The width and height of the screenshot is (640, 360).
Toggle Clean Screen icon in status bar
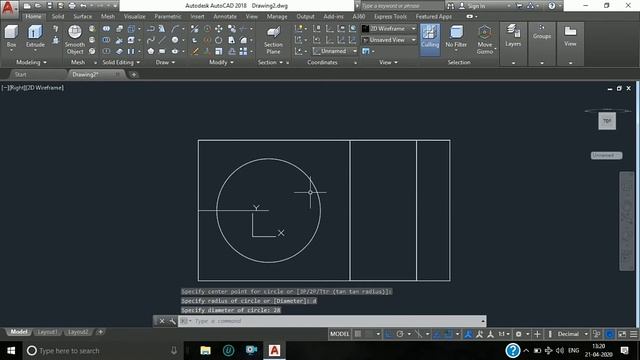coord(622,334)
